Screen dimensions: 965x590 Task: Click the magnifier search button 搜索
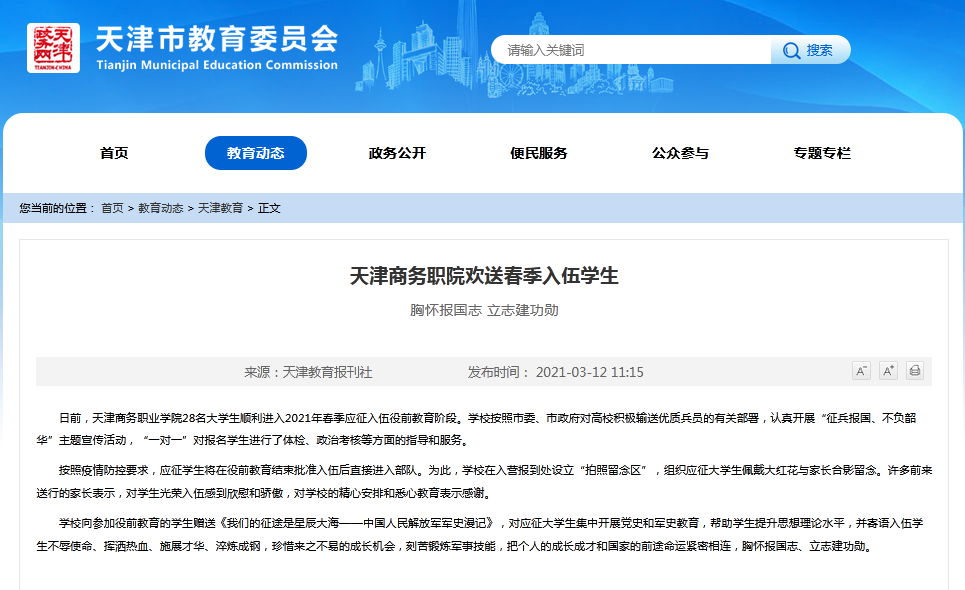pos(810,50)
